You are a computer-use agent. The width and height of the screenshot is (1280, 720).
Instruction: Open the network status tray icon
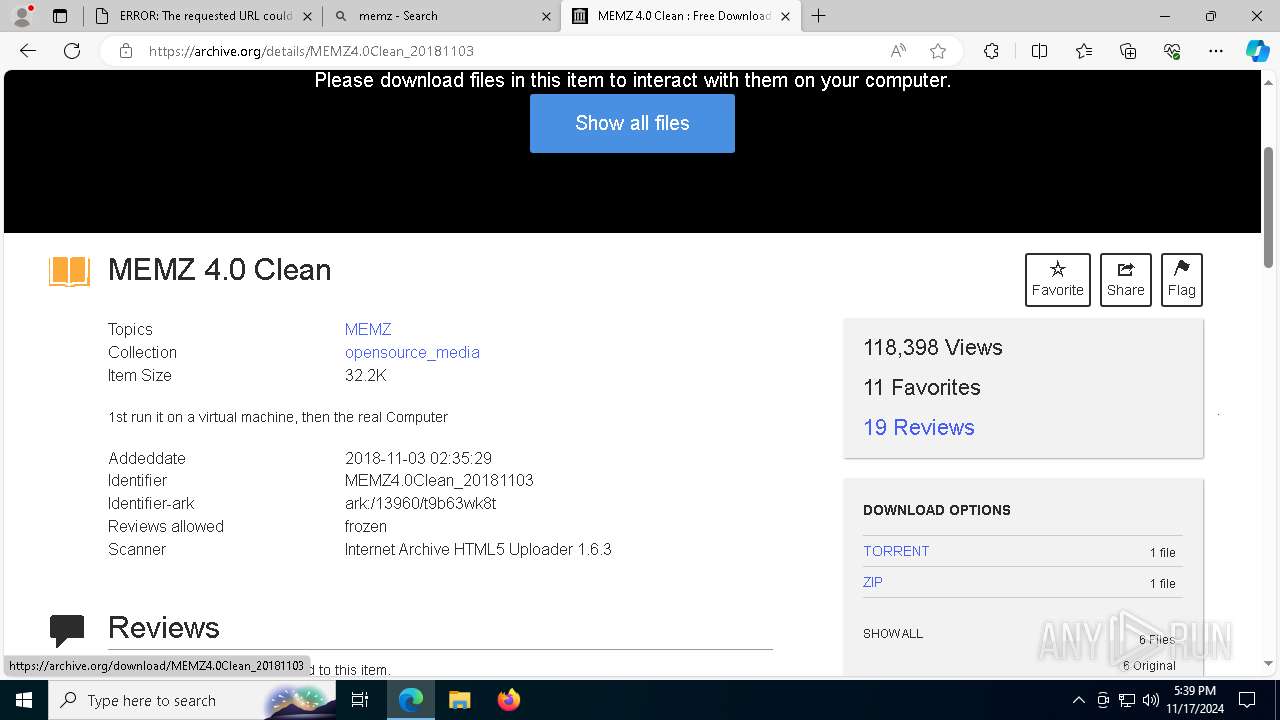click(x=1127, y=700)
